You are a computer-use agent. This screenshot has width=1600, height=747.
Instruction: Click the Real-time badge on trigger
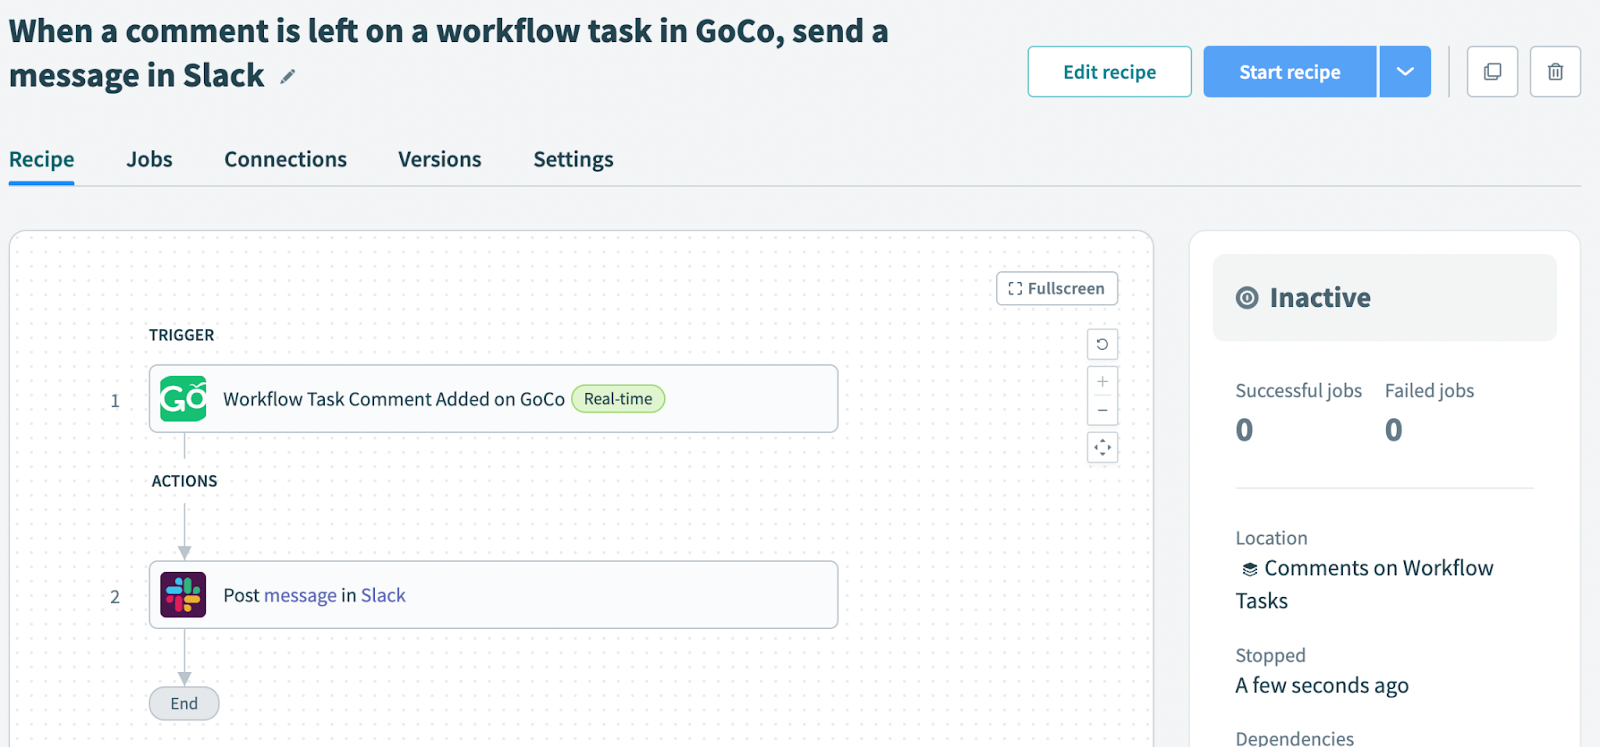click(x=618, y=399)
